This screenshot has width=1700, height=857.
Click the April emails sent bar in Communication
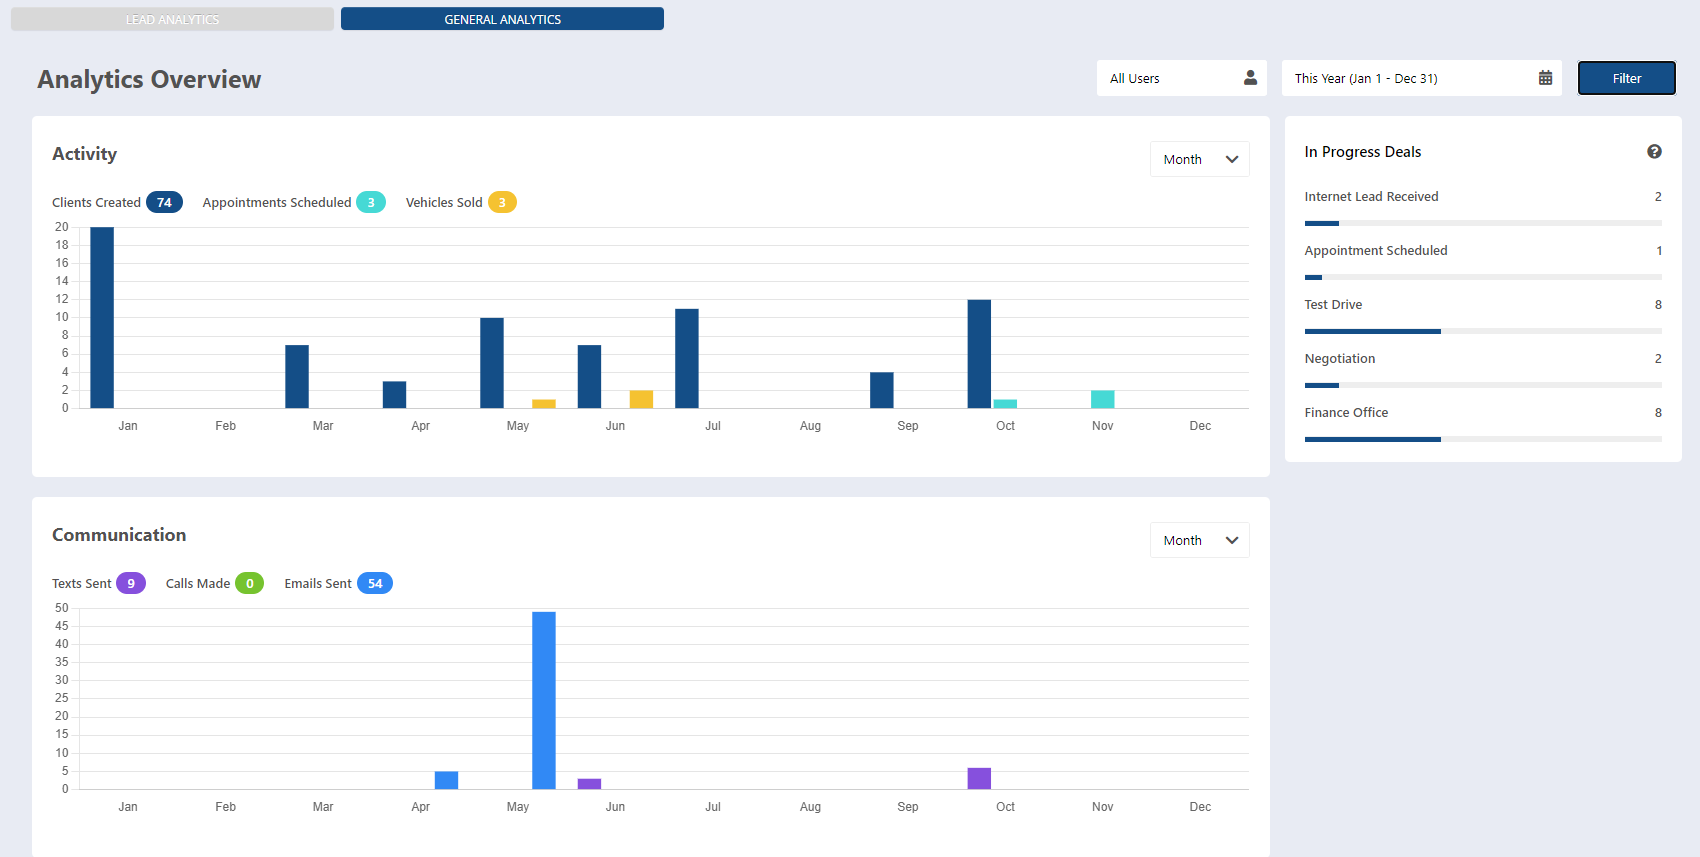click(446, 780)
